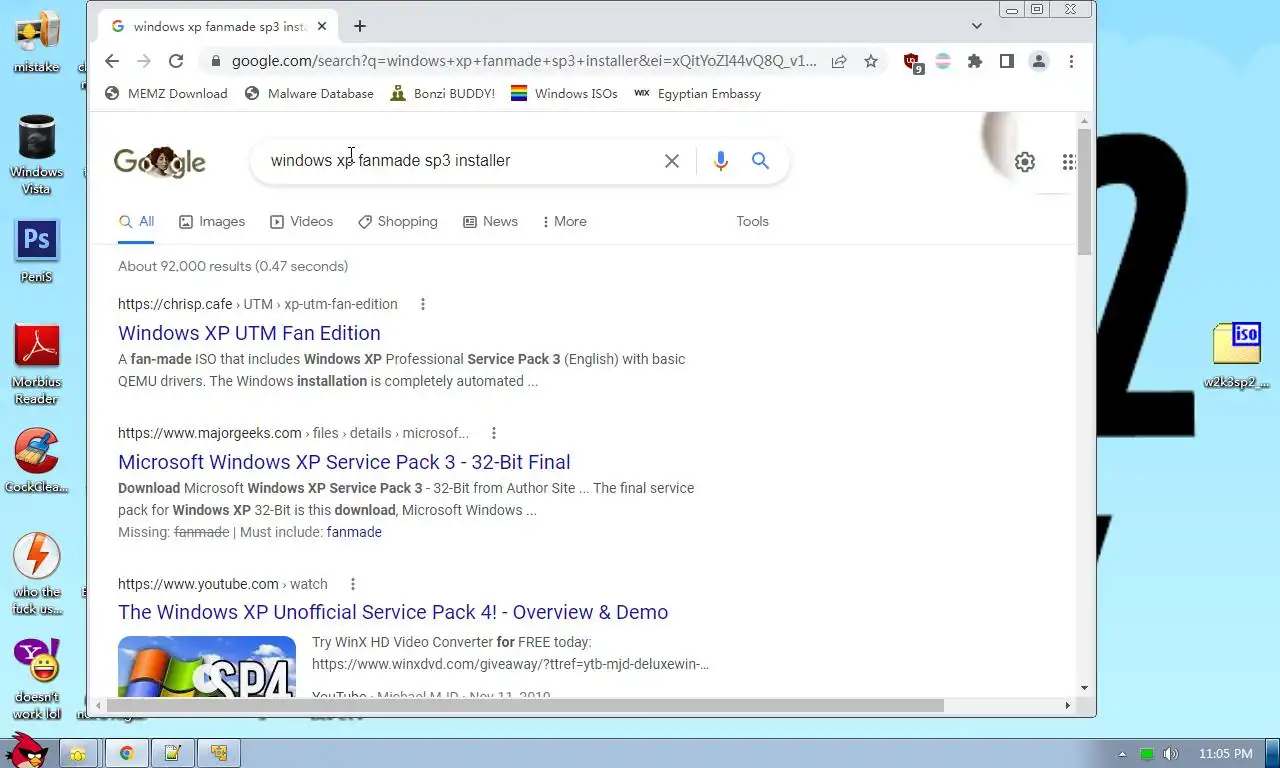Share this page via the share icon
Screen dimensions: 1280x768
click(839, 61)
